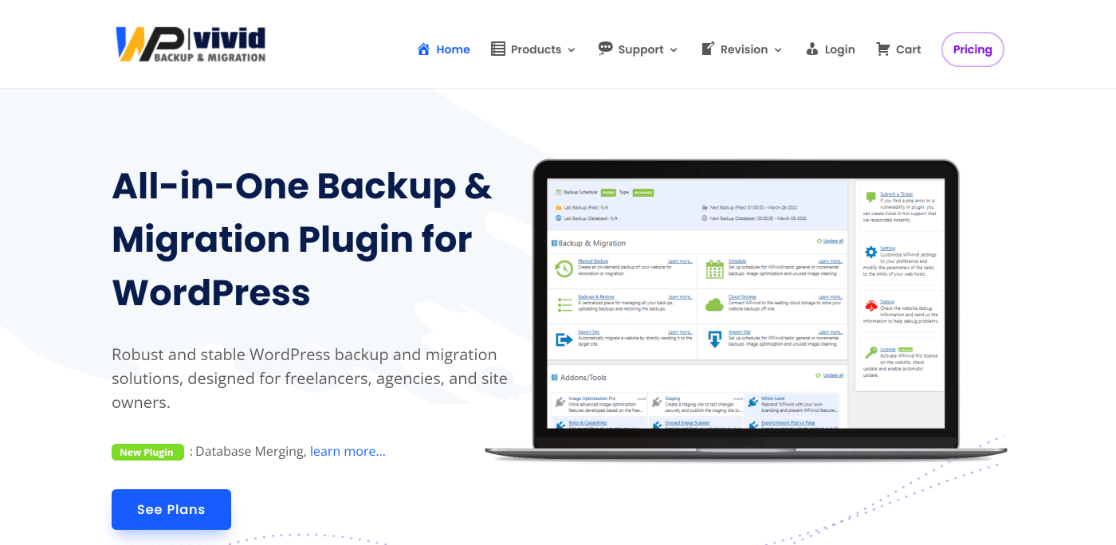The image size is (1116, 545).
Task: Expand the Products dropdown chevron
Action: (x=571, y=50)
